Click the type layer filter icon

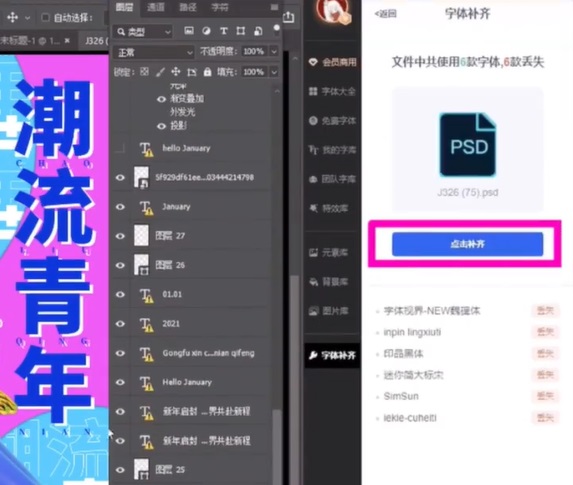(224, 31)
